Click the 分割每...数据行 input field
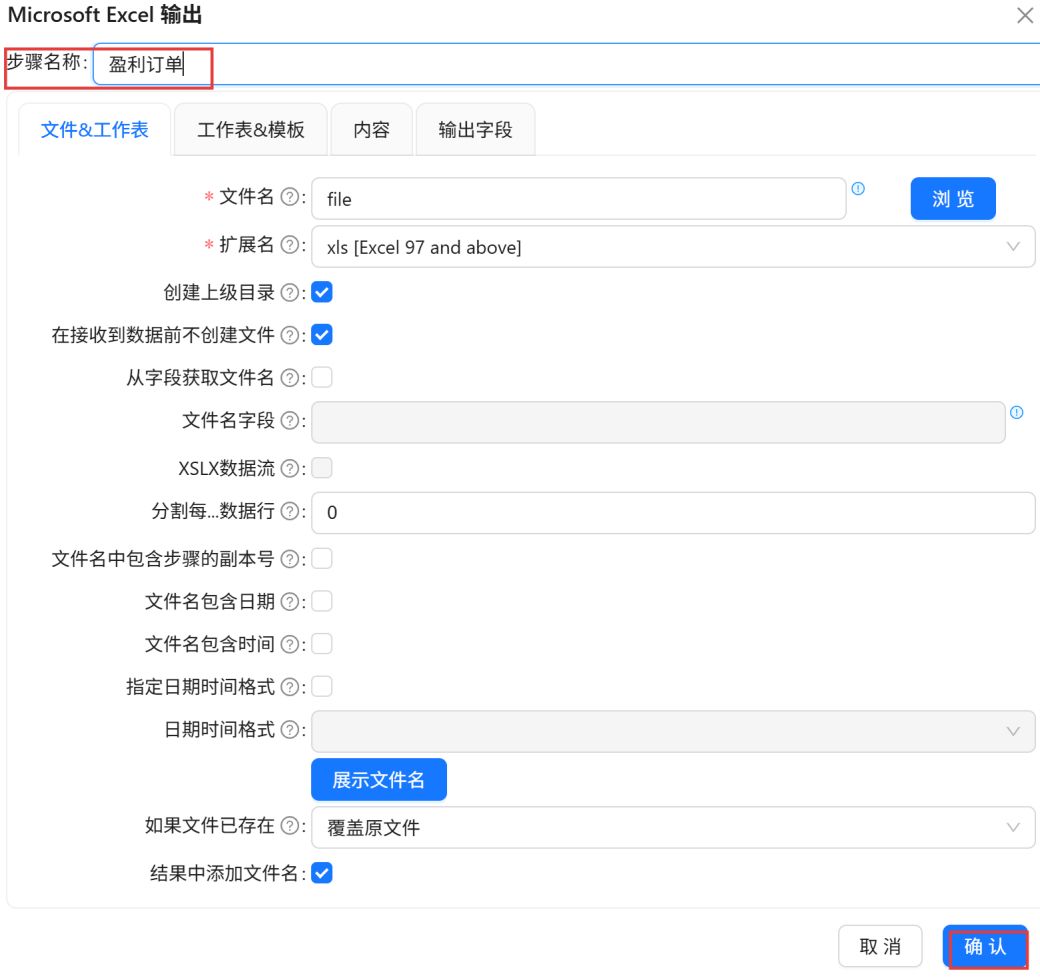 click(x=673, y=513)
